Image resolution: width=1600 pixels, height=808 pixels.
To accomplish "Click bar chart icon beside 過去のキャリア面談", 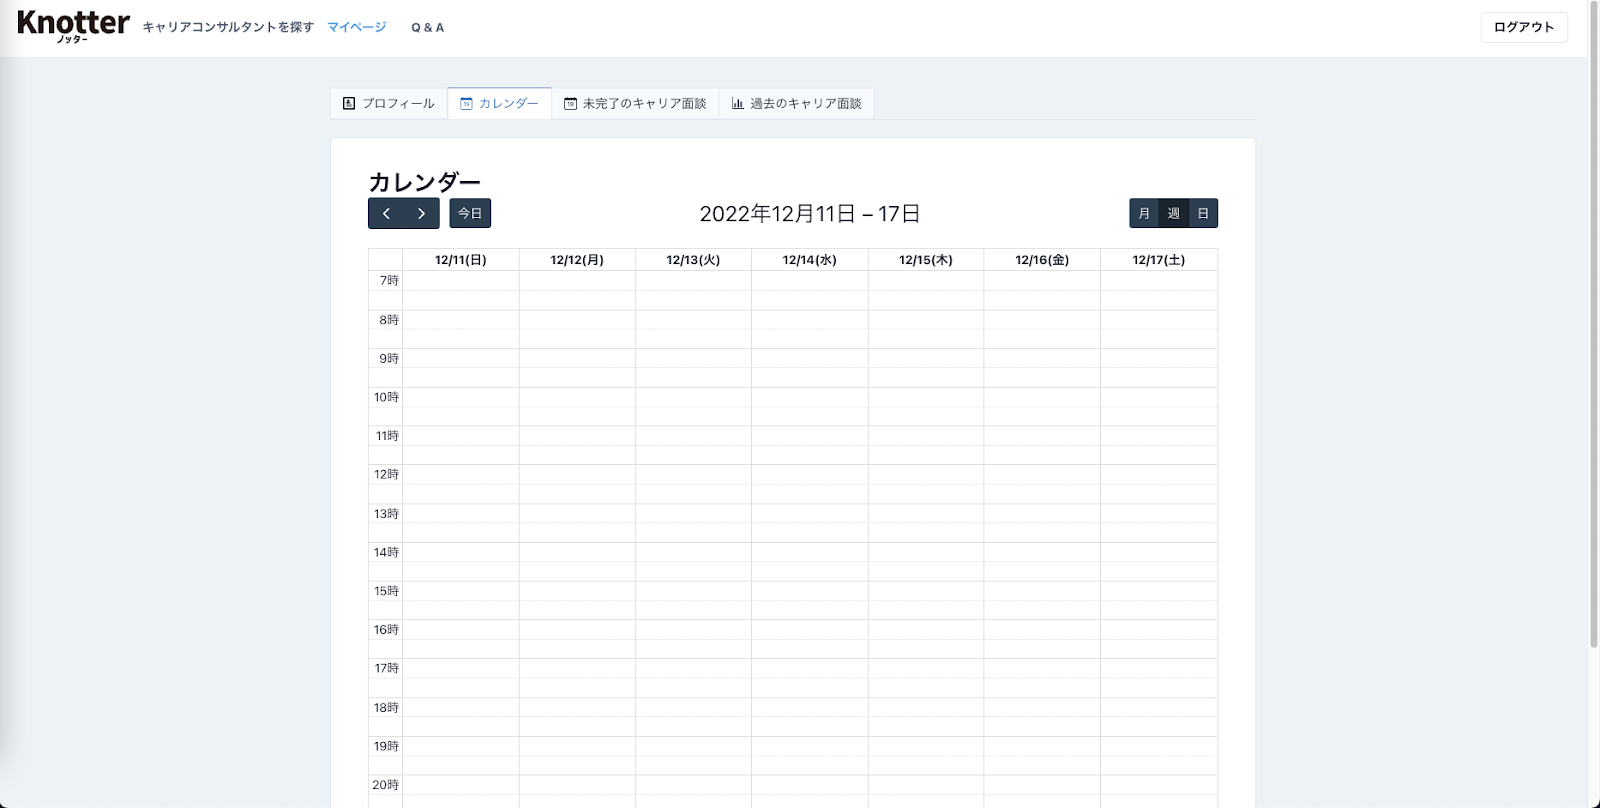I will click(738, 103).
